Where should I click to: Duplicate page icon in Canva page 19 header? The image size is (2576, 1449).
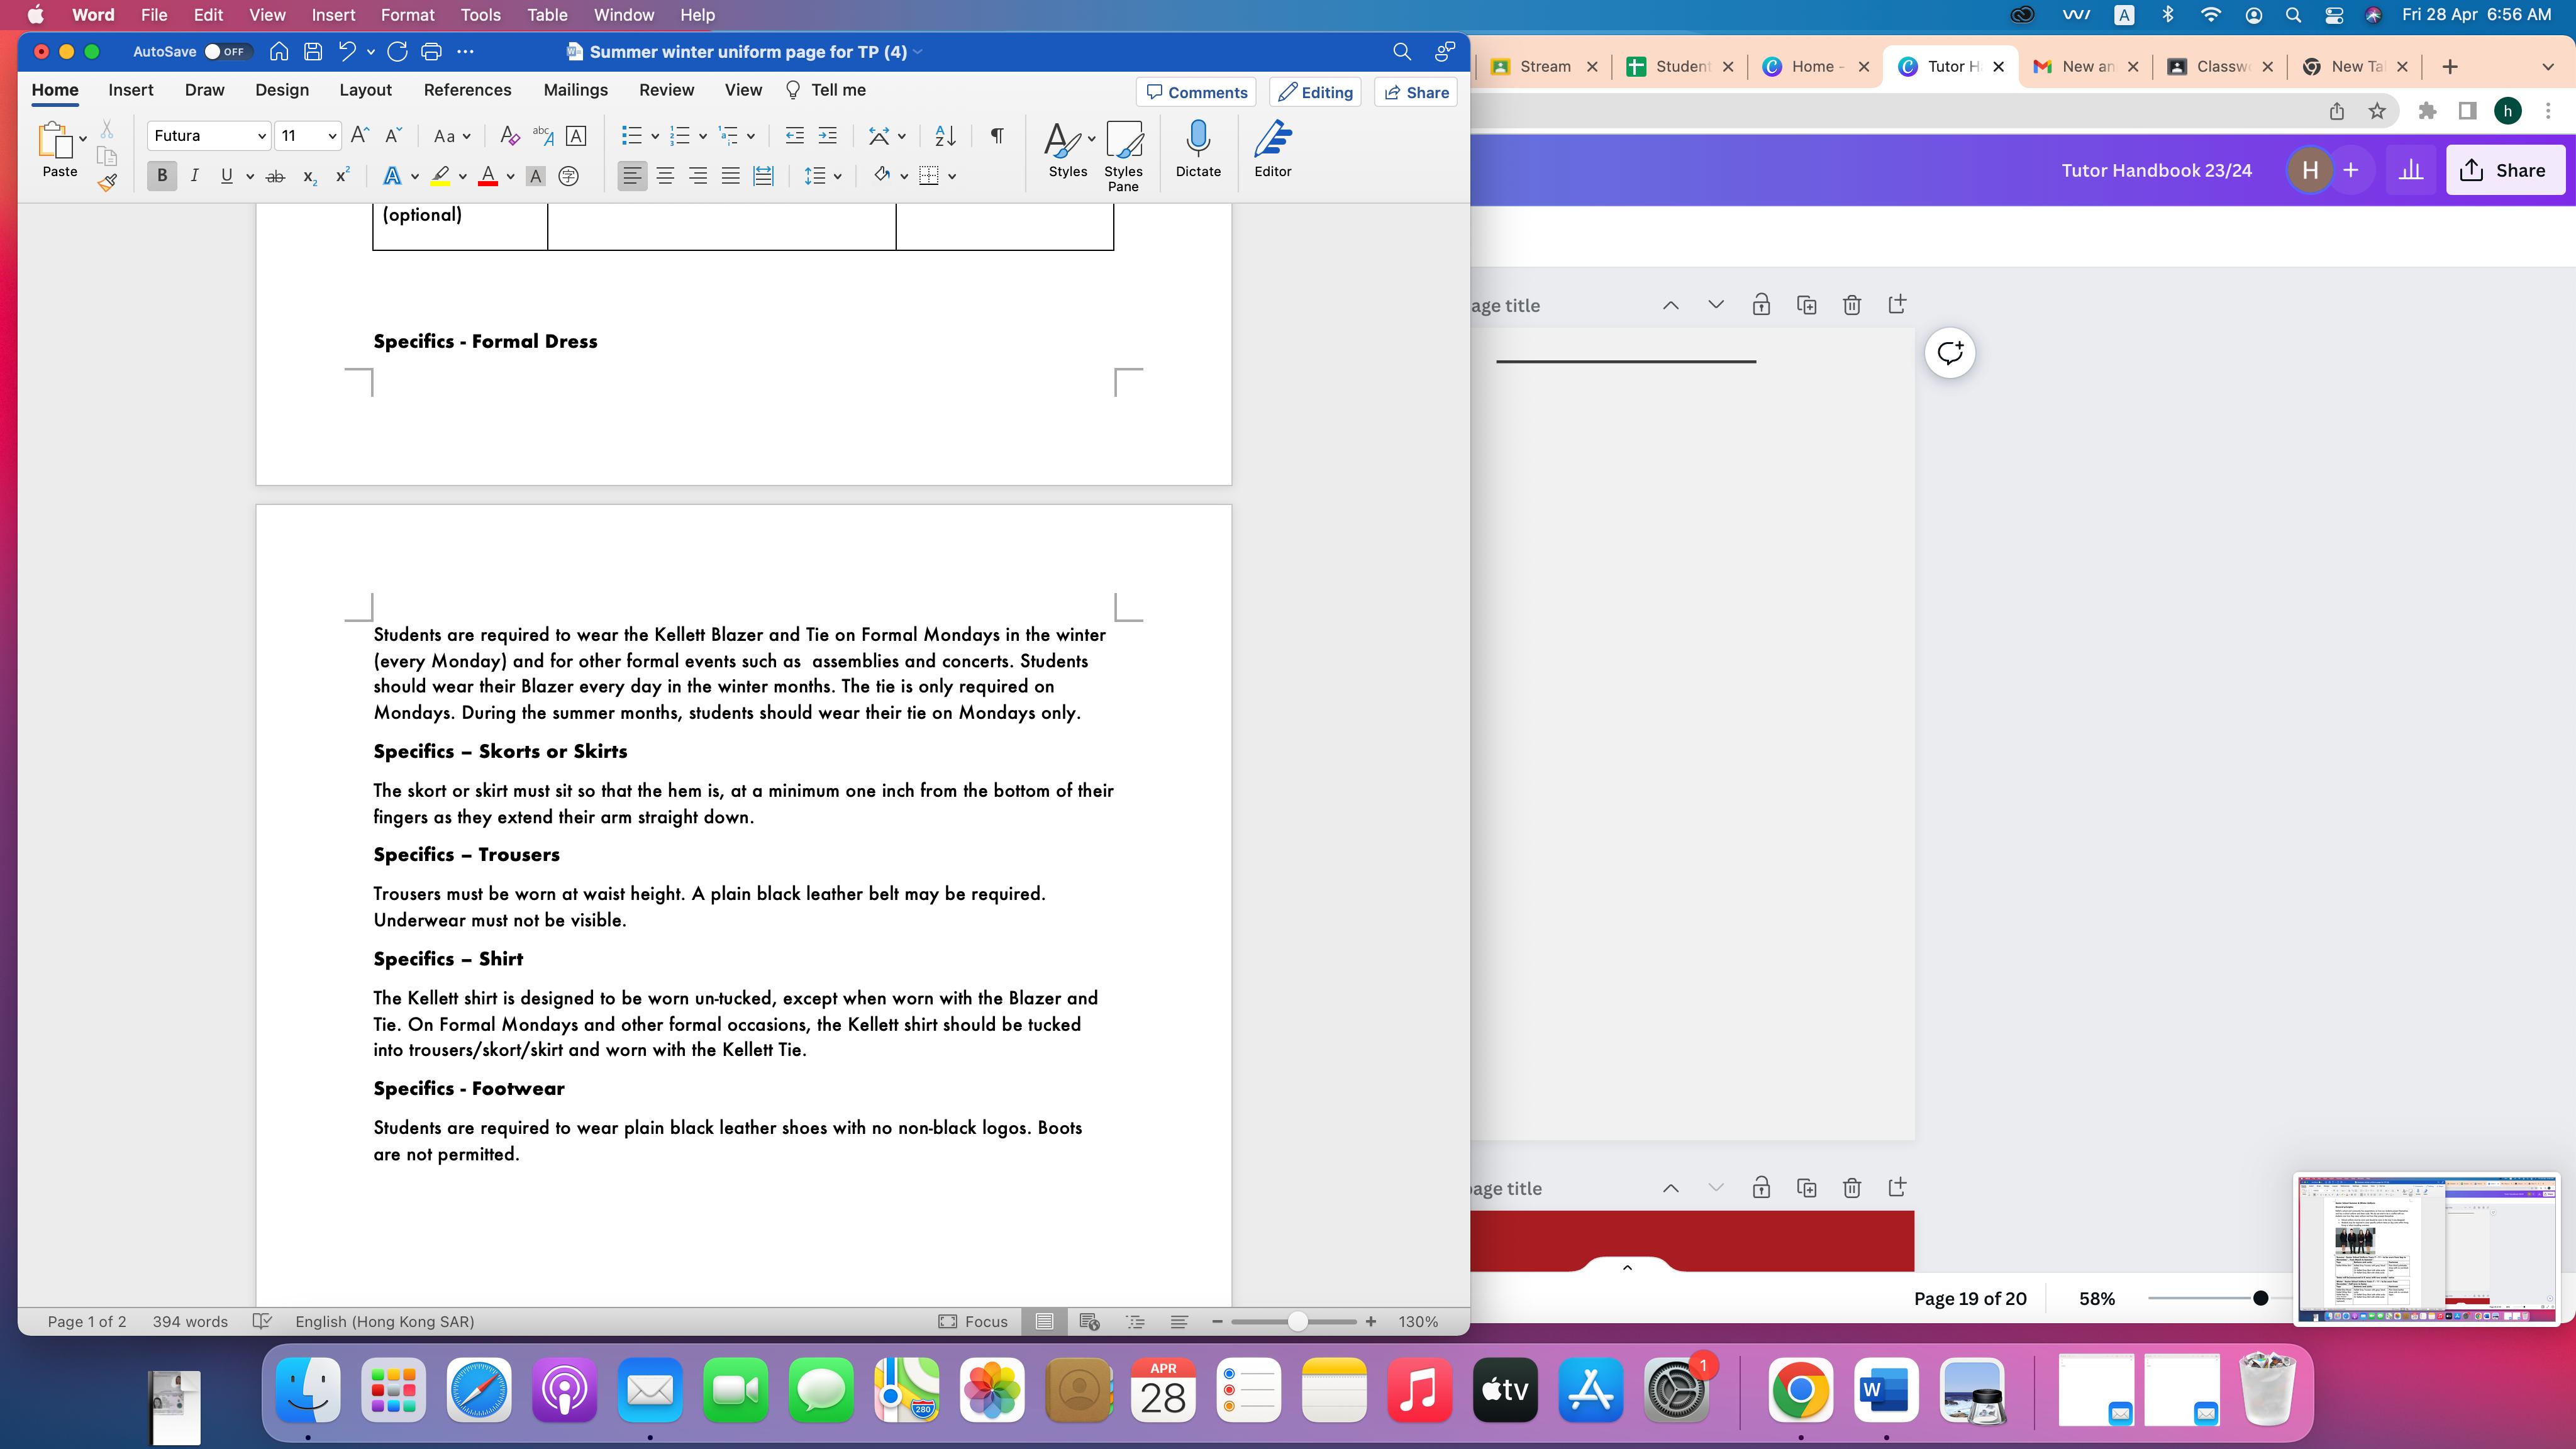point(1807,305)
